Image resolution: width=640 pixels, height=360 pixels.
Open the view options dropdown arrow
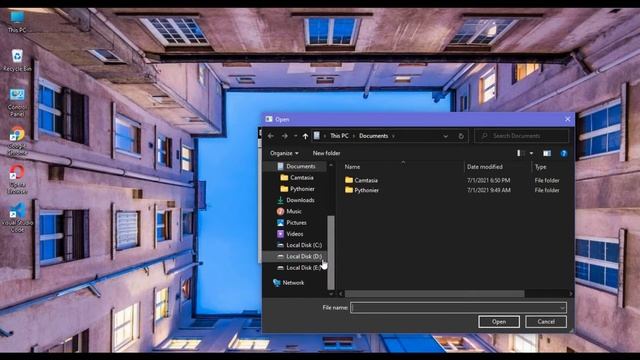click(531, 153)
